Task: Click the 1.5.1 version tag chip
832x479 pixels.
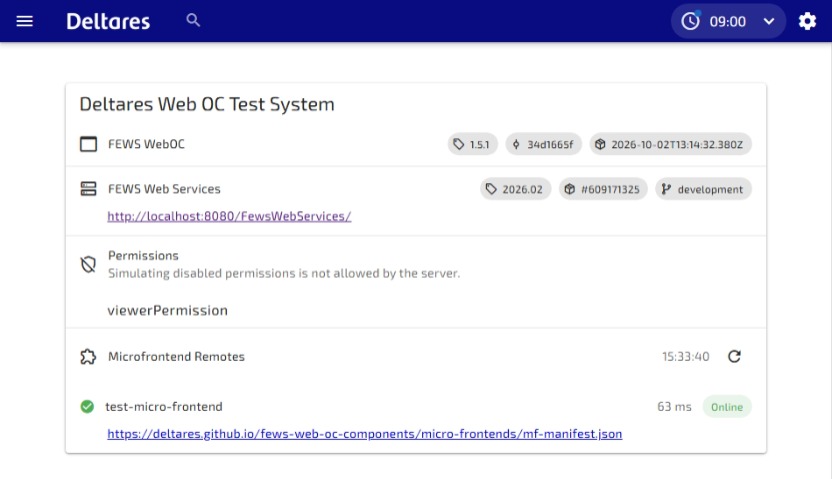Action: 472,144
